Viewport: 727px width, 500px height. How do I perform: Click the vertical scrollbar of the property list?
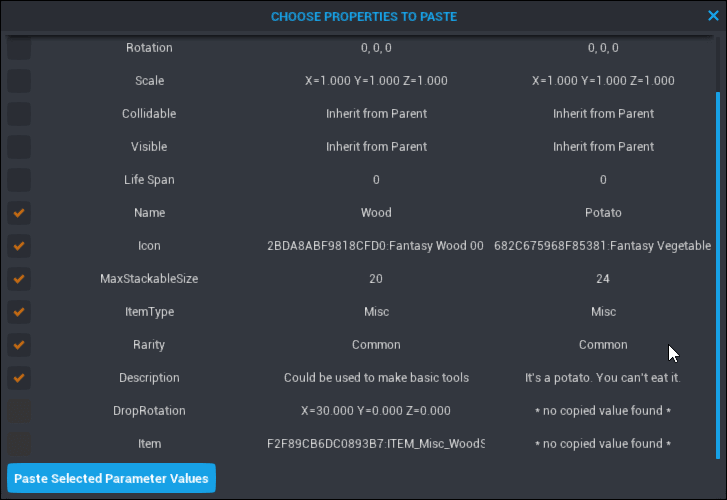pos(716,250)
